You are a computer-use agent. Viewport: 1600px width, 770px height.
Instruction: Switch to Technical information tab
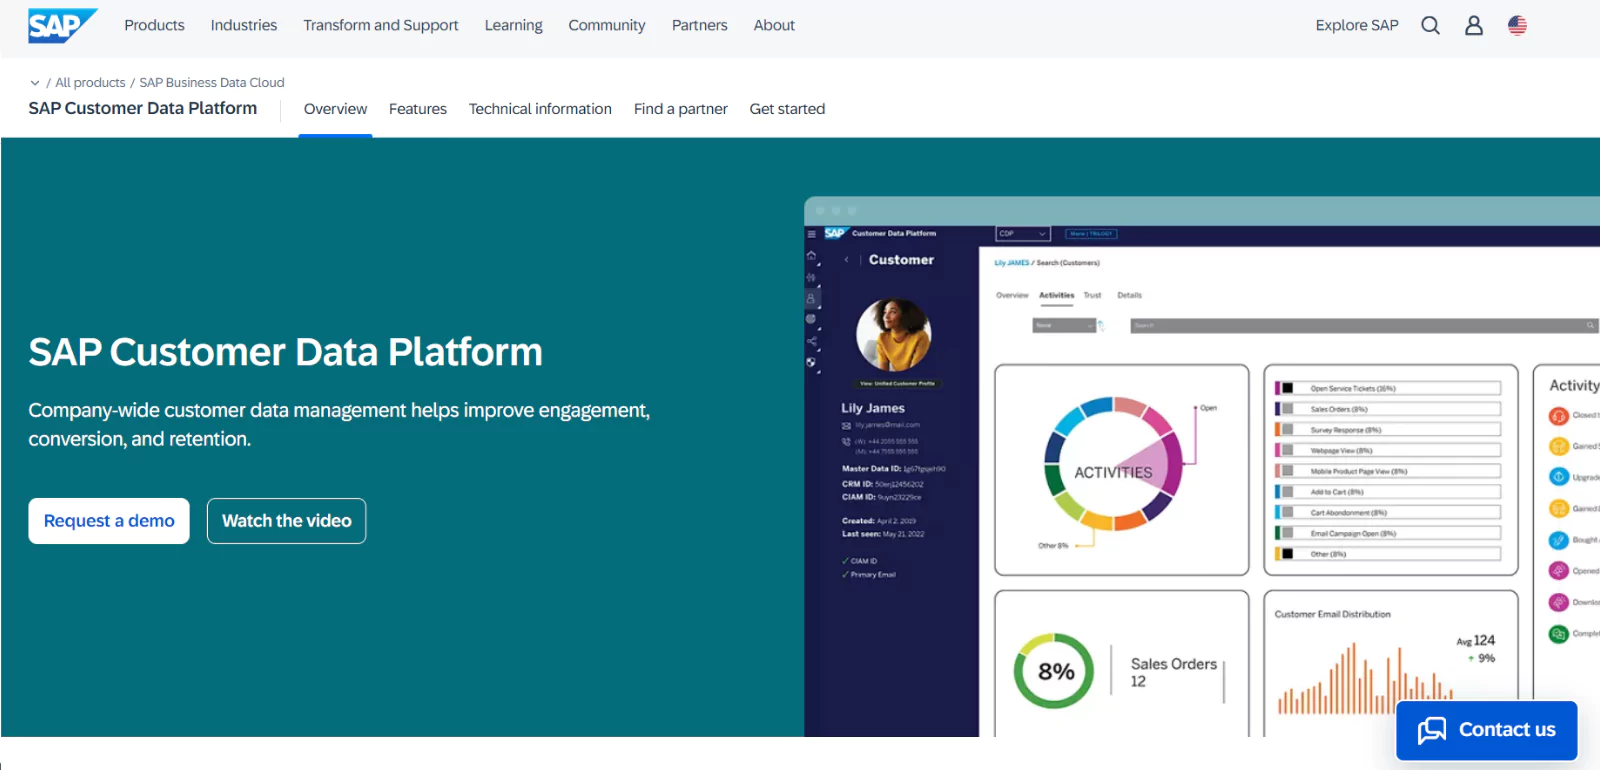[x=540, y=109]
